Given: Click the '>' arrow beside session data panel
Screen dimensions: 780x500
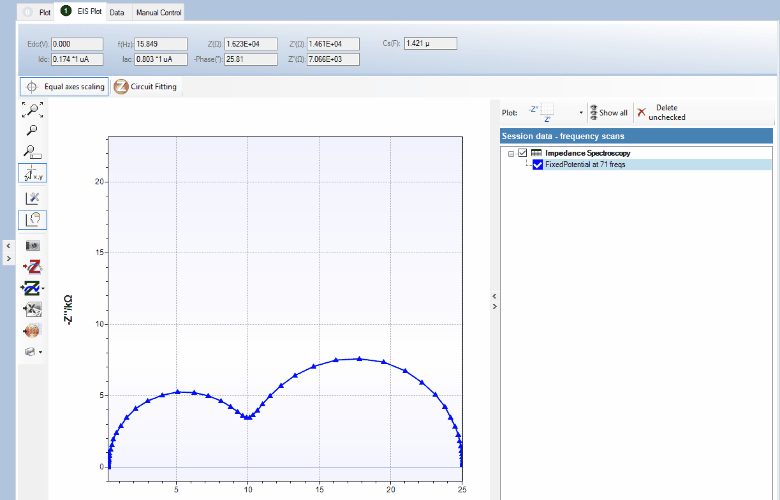Looking at the screenshot, I should pyautogui.click(x=494, y=306).
